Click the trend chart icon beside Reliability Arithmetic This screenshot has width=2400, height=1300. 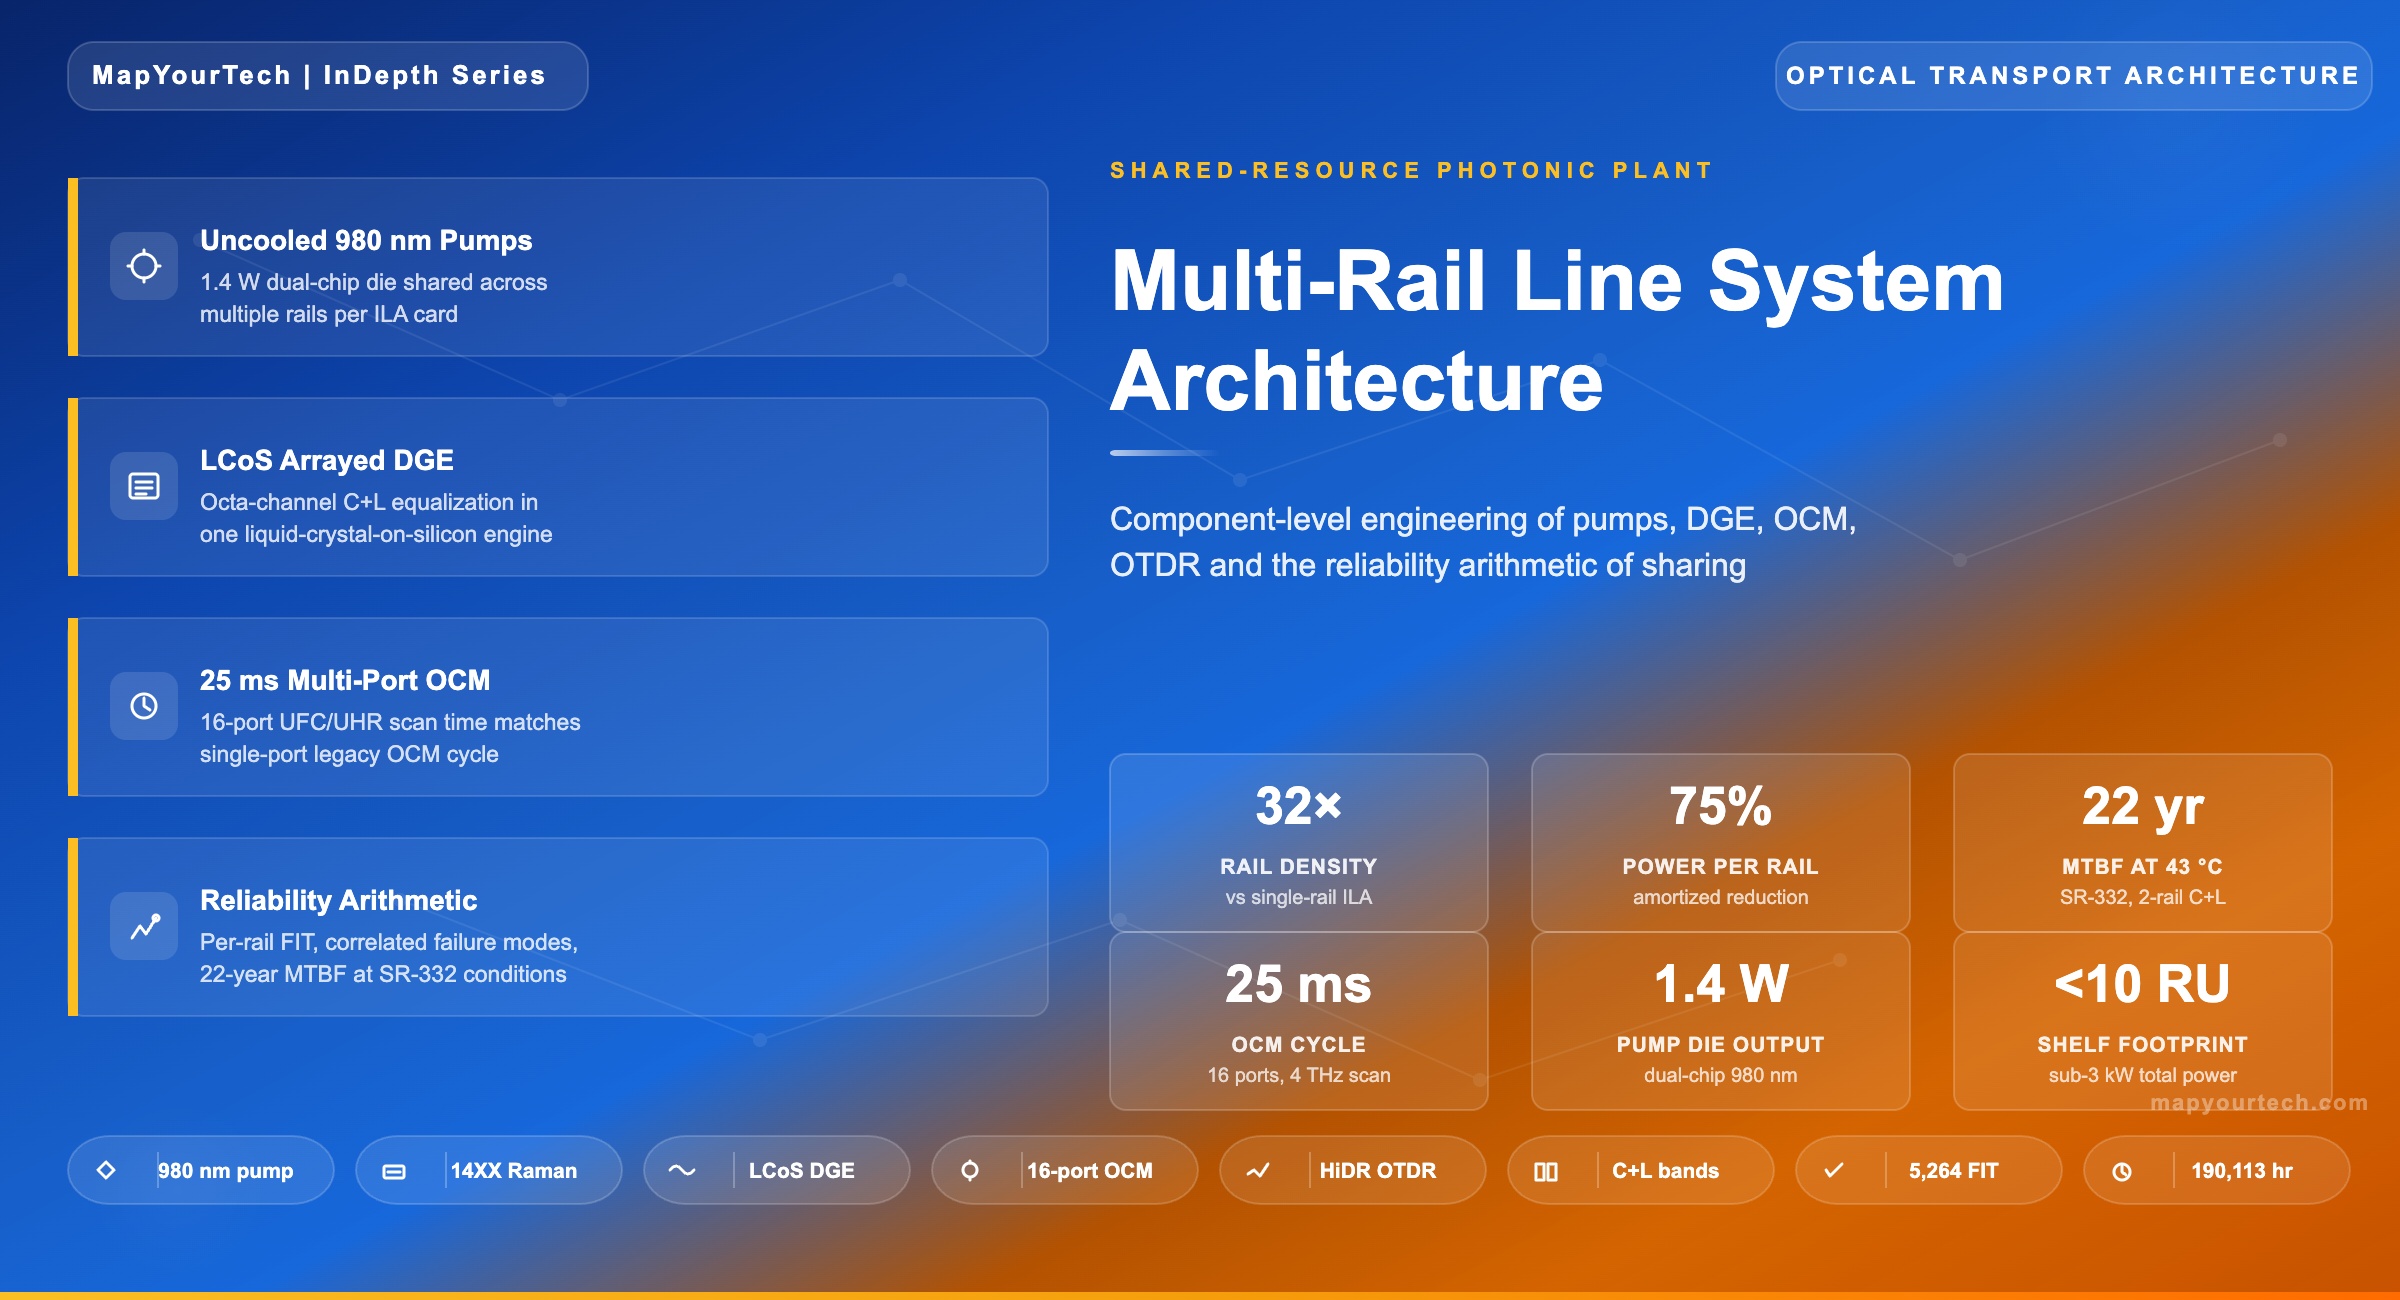point(144,926)
